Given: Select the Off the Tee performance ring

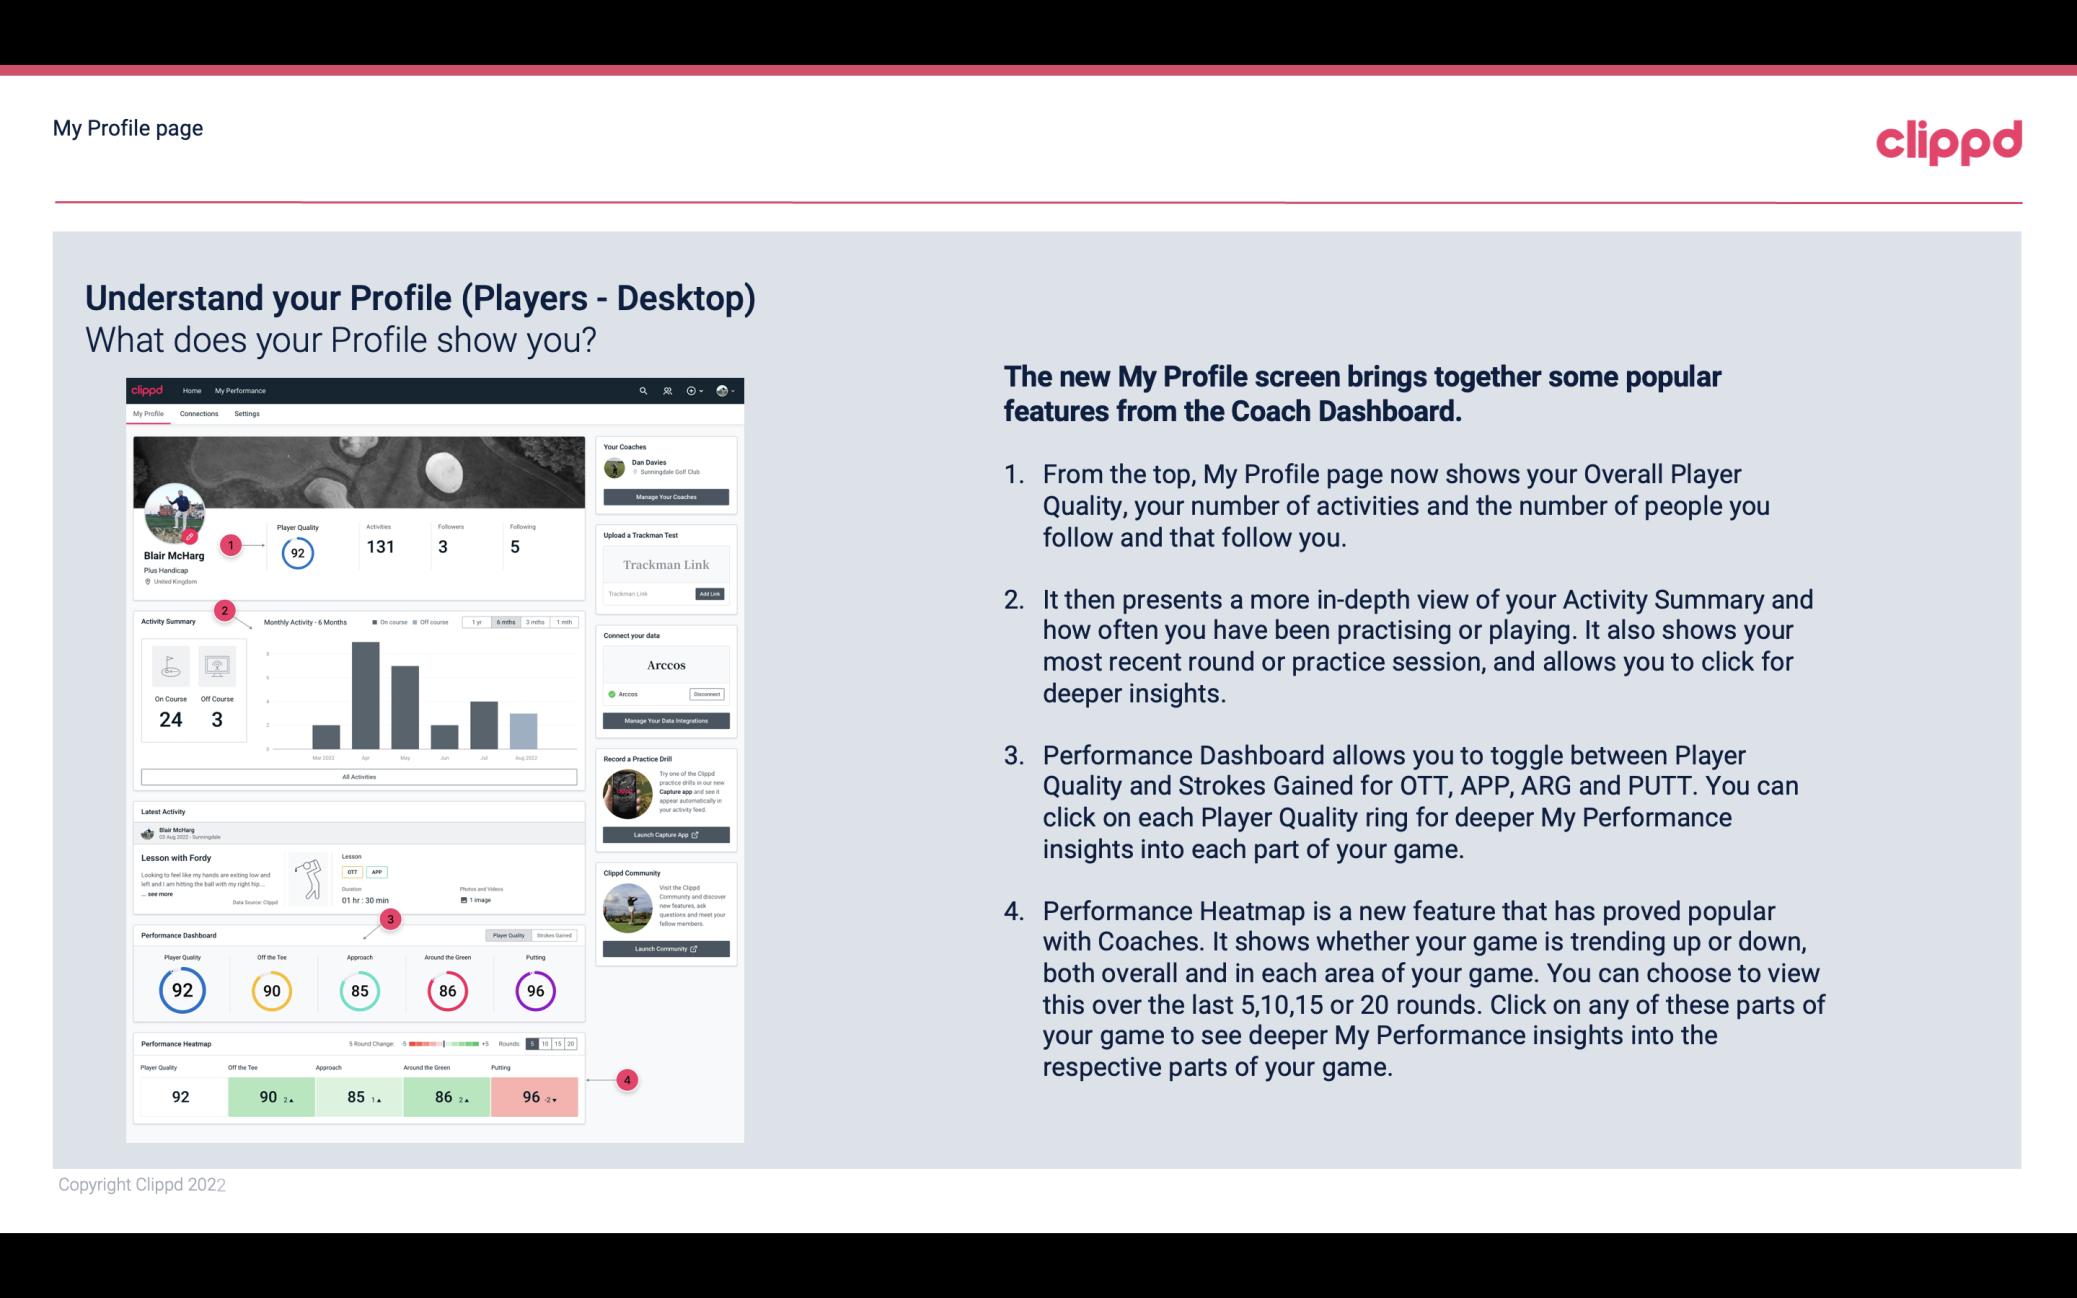Looking at the screenshot, I should (271, 988).
